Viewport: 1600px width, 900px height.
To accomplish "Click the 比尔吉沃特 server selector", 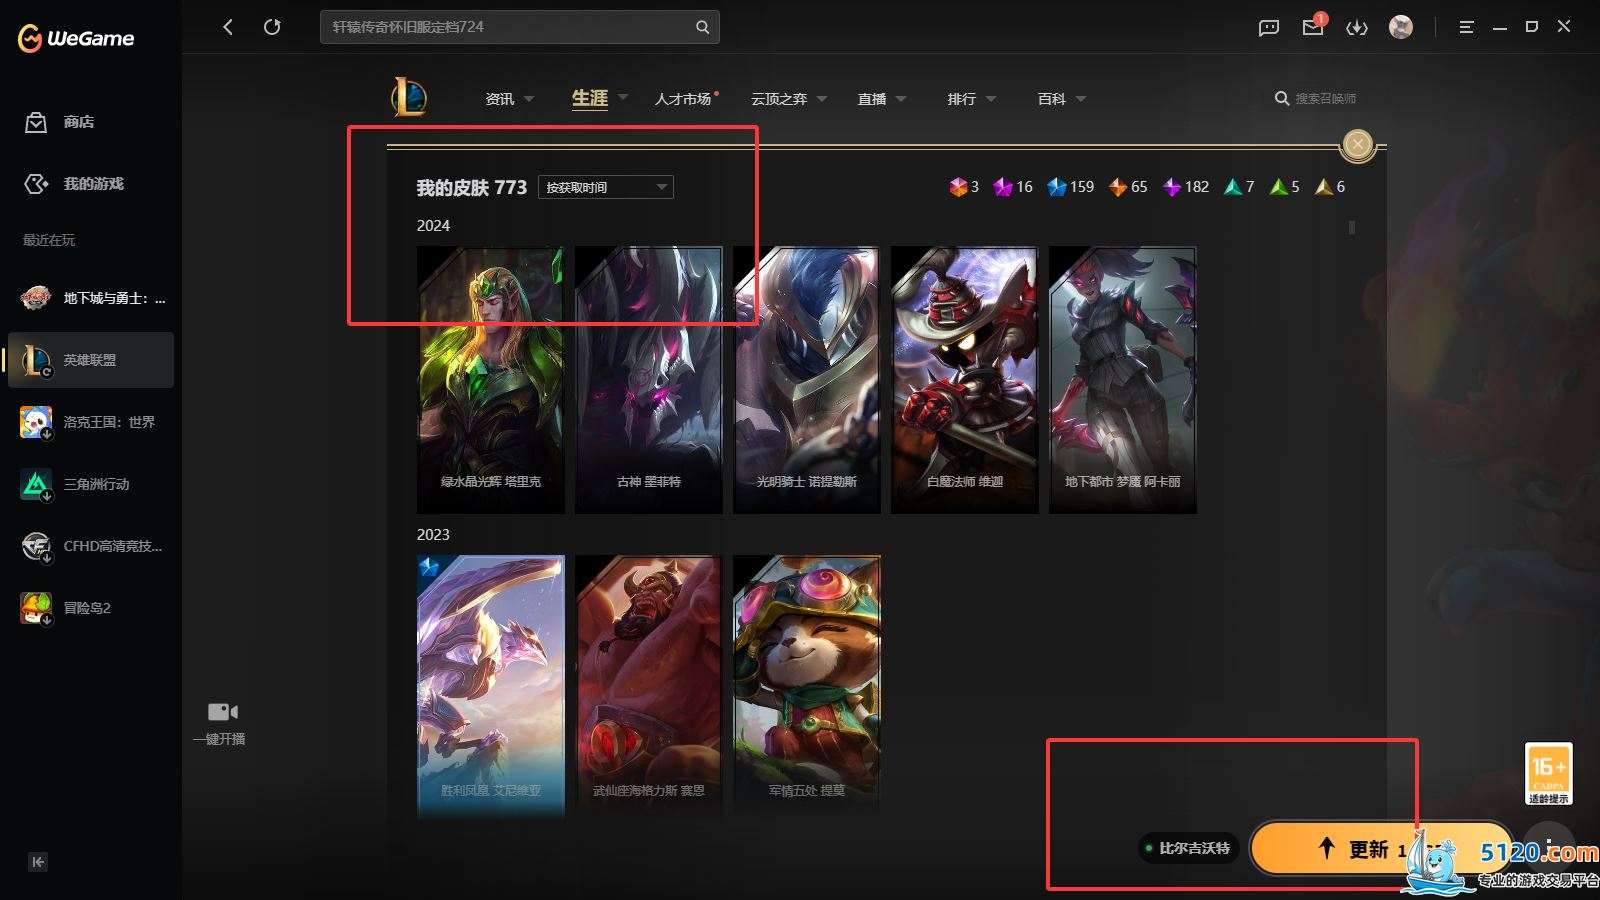I will pos(1189,848).
